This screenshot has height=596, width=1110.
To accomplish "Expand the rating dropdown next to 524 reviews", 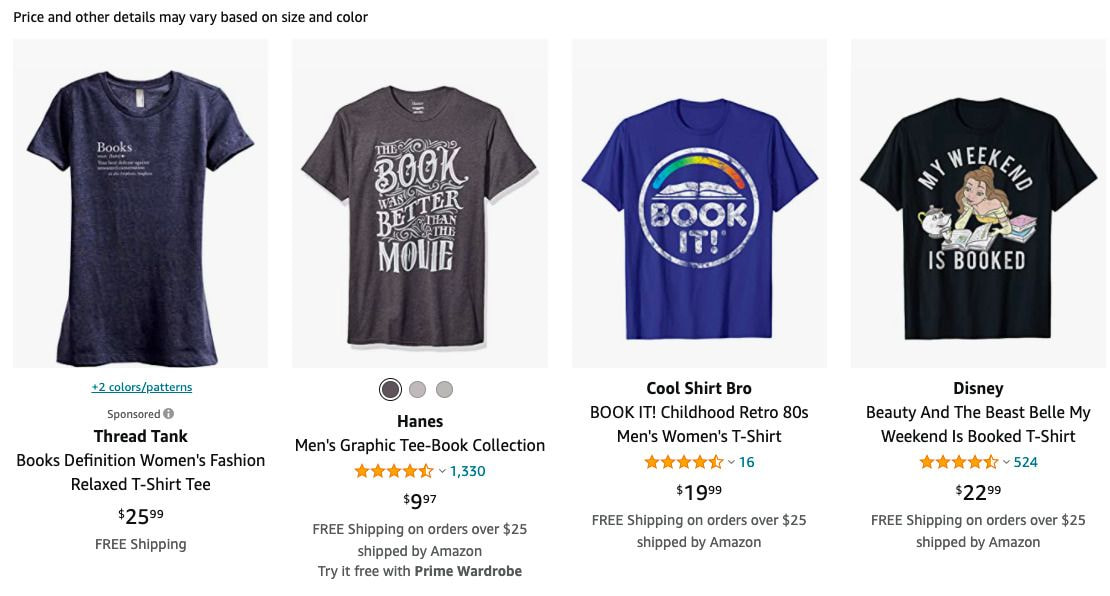I will click(x=1005, y=462).
